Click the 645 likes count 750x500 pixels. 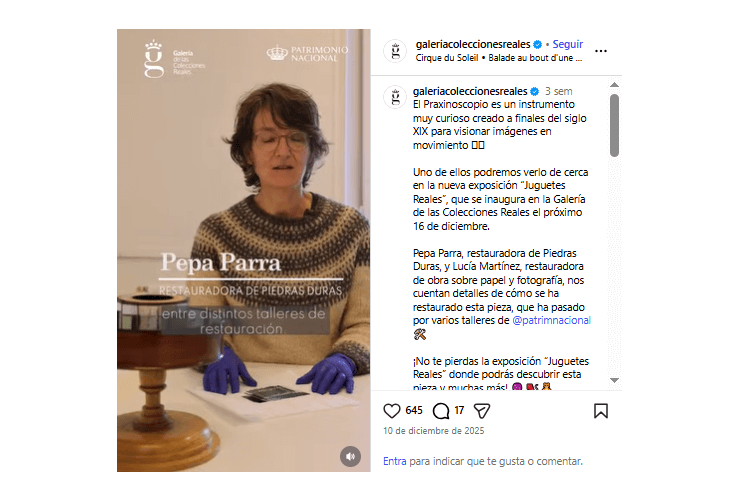point(414,410)
